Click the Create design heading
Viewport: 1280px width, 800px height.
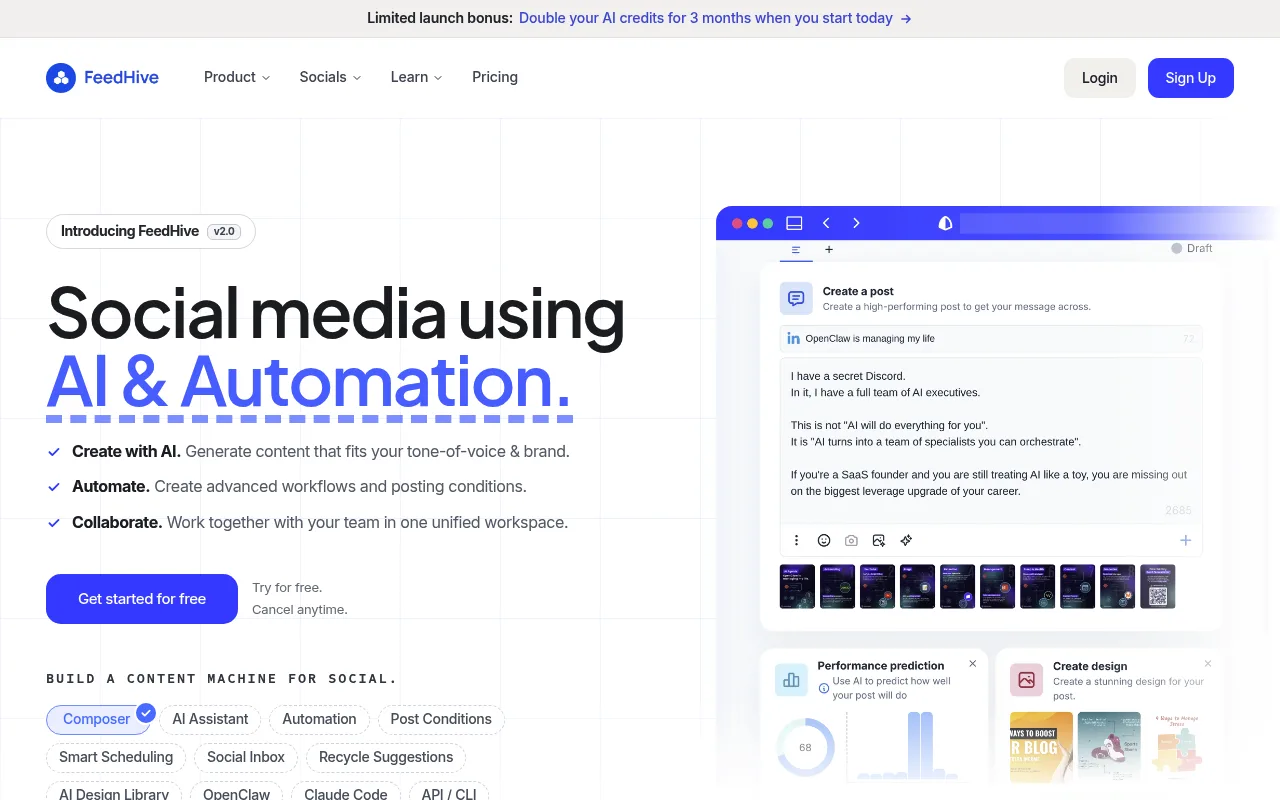[x=1090, y=666]
